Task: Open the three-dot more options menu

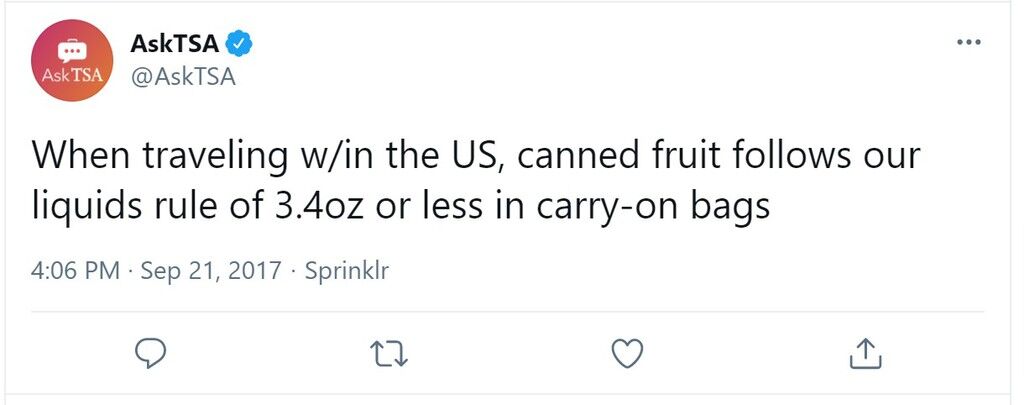Action: tap(968, 42)
